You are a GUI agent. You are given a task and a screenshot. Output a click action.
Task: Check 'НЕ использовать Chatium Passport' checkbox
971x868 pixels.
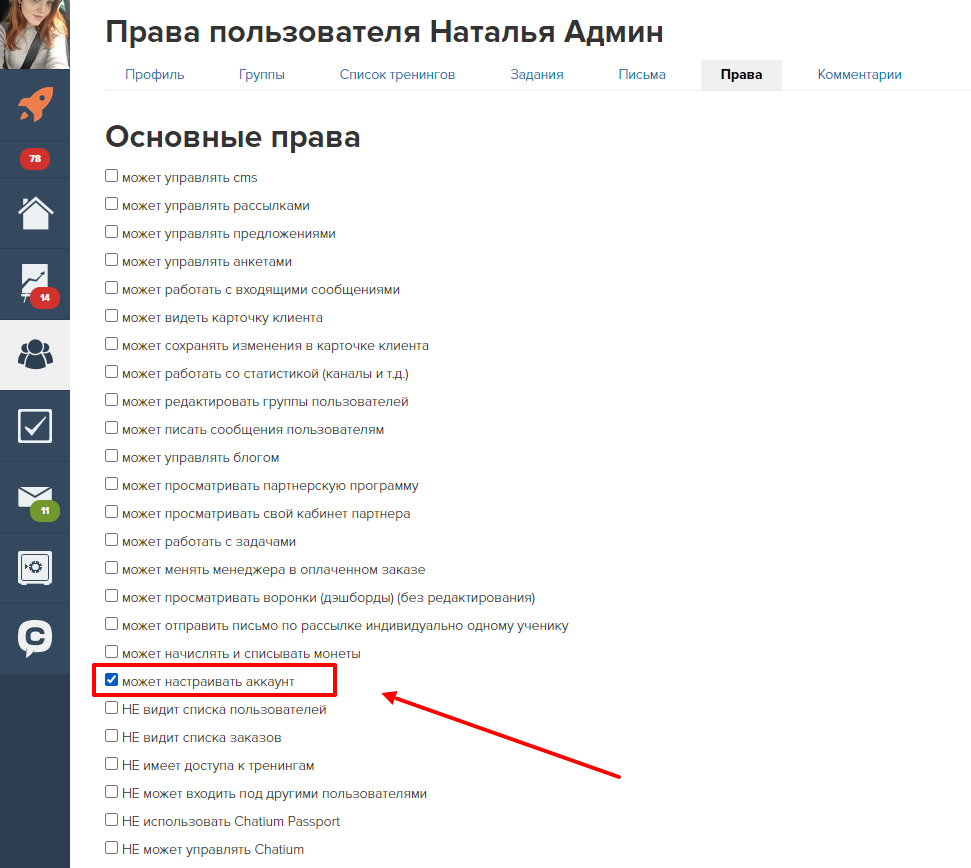coord(111,820)
